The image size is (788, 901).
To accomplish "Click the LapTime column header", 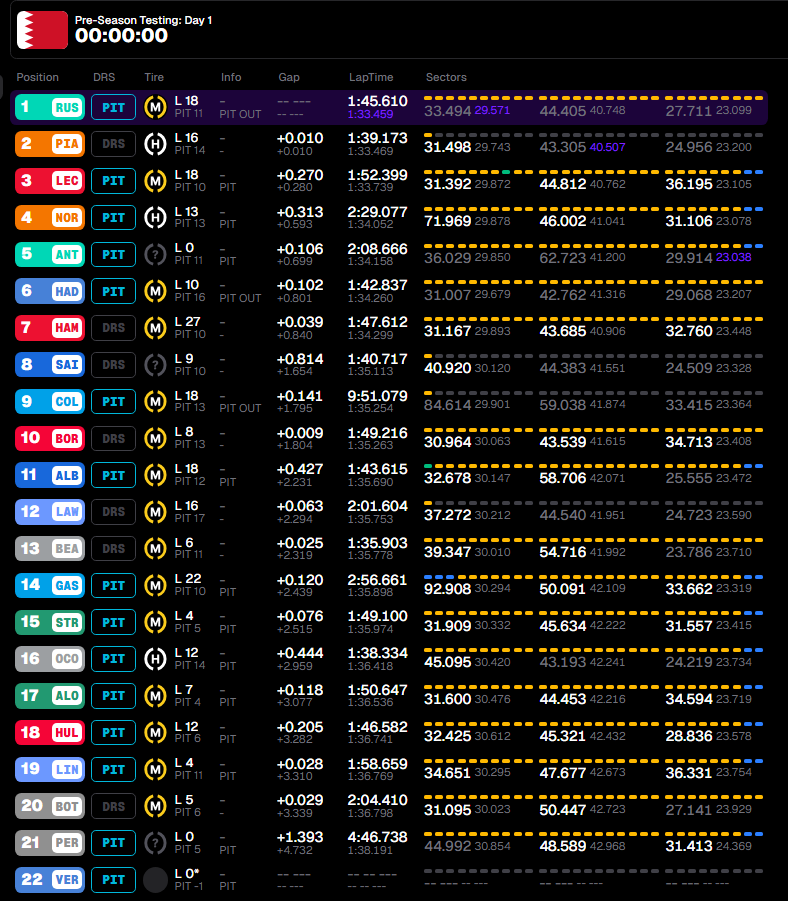I will tap(371, 77).
